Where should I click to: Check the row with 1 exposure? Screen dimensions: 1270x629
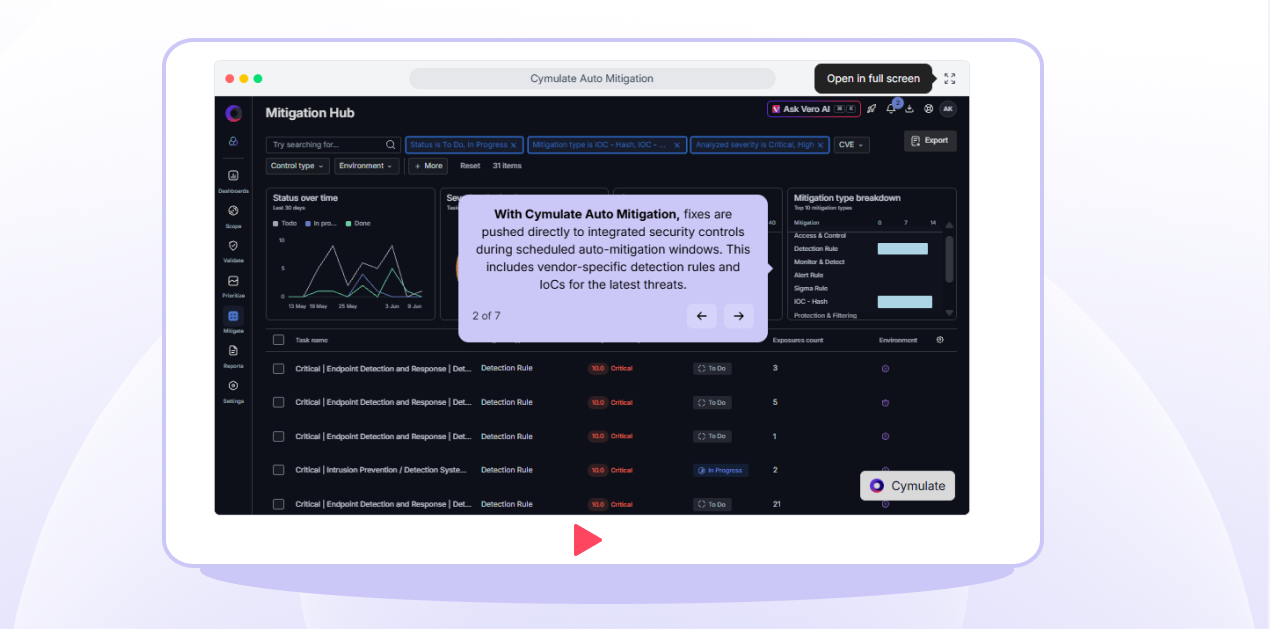(x=278, y=437)
